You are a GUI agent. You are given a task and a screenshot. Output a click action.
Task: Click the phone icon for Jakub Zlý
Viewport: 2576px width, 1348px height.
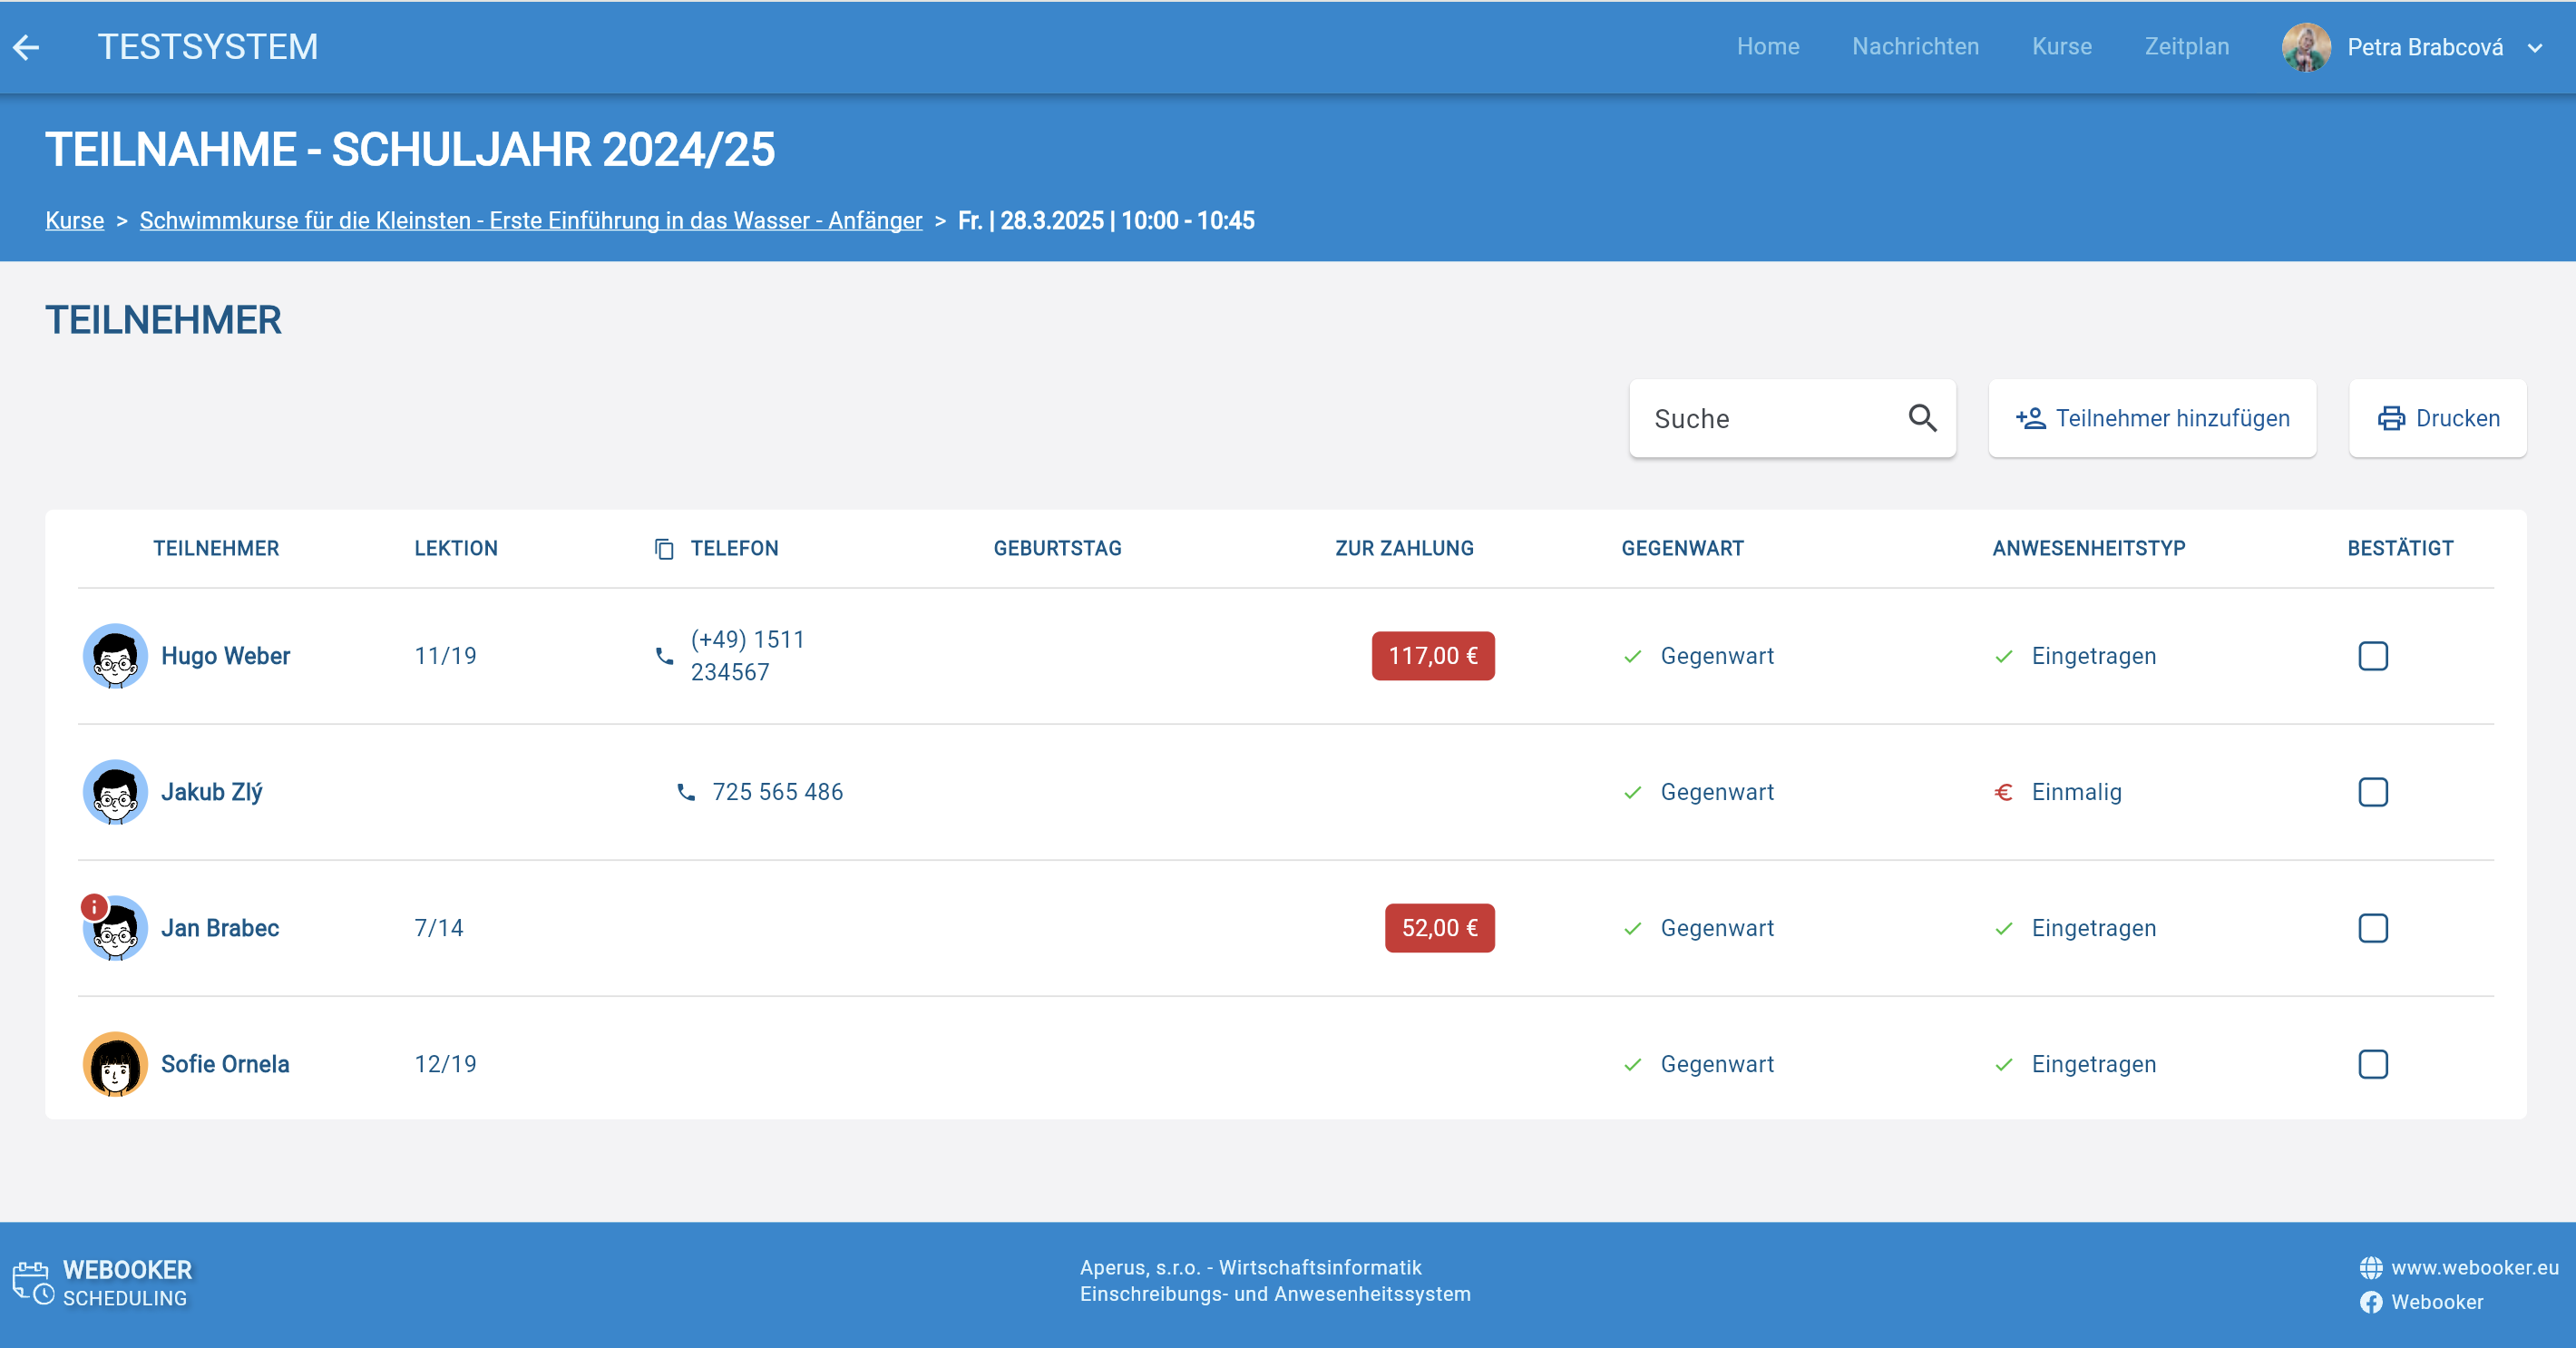(x=686, y=792)
